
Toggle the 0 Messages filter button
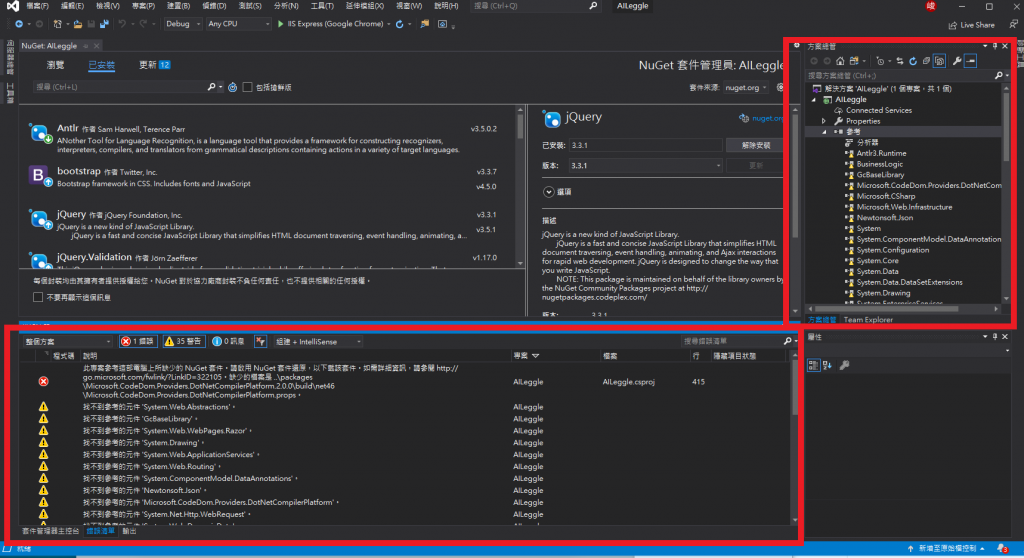click(228, 341)
